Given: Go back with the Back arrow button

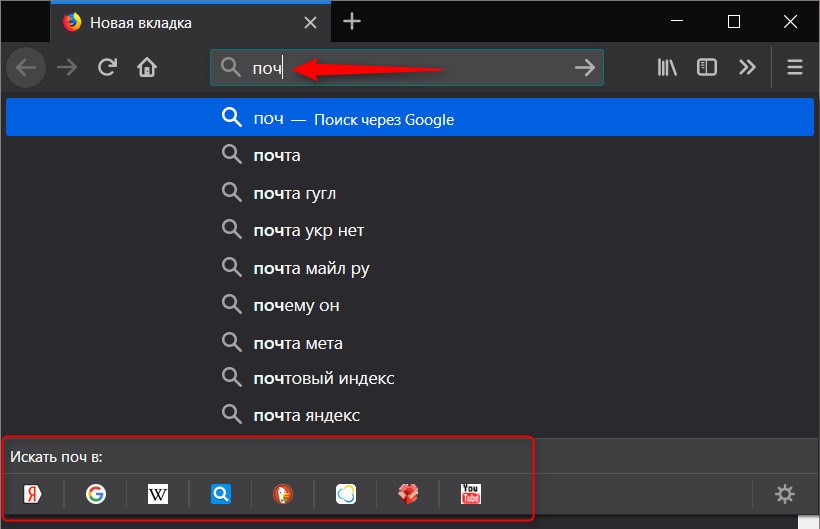Looking at the screenshot, I should (x=26, y=67).
